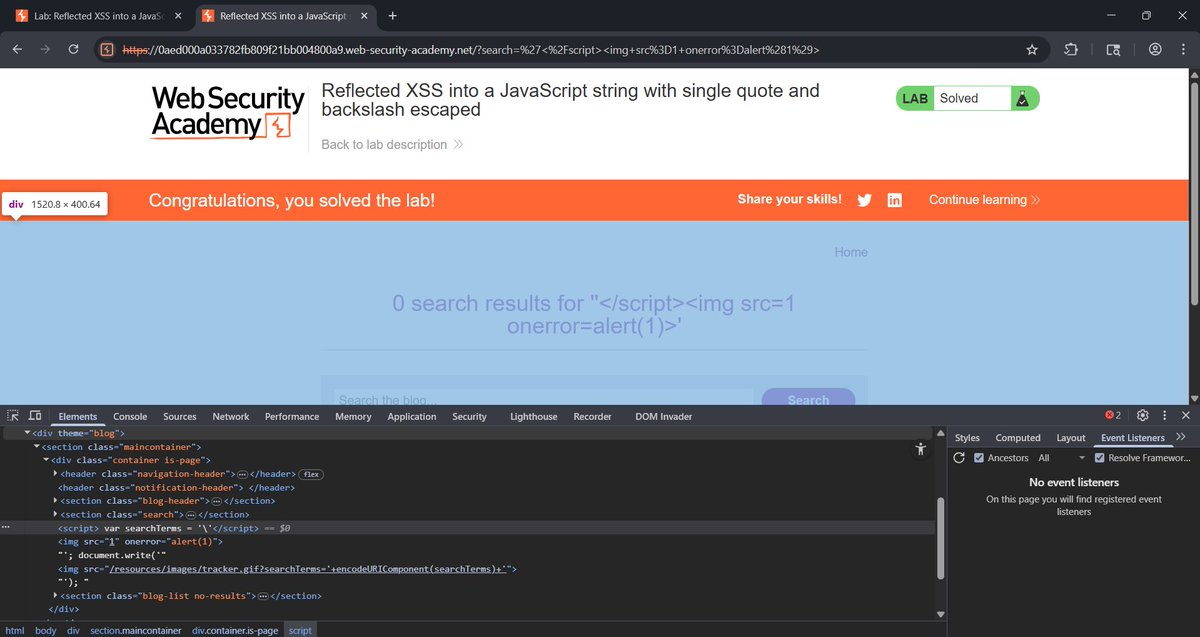Select 'body' in the DOM breadcrumb

(46, 631)
